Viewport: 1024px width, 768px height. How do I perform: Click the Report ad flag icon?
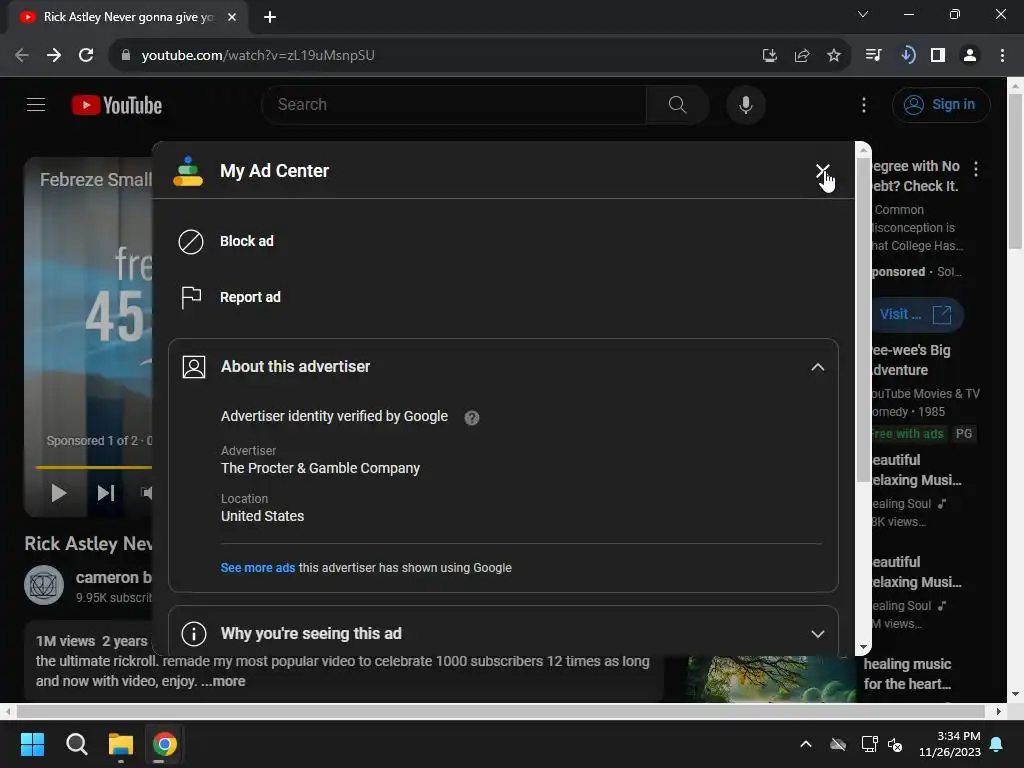[x=191, y=297]
